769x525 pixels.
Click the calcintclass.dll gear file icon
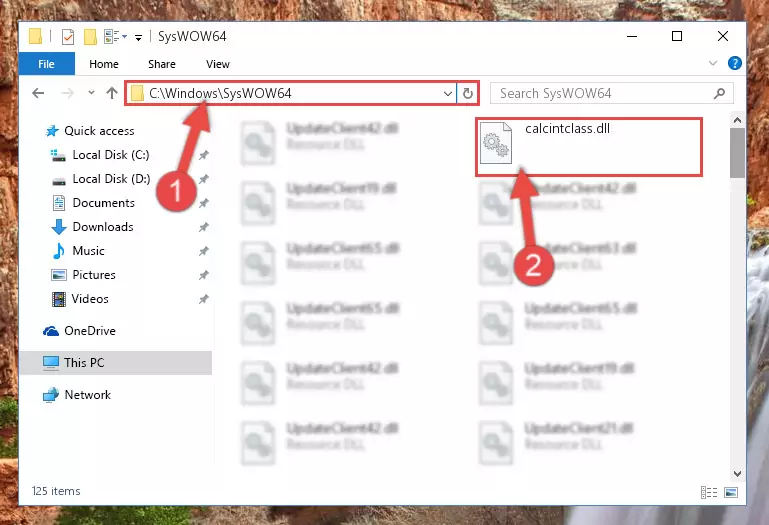[495, 143]
